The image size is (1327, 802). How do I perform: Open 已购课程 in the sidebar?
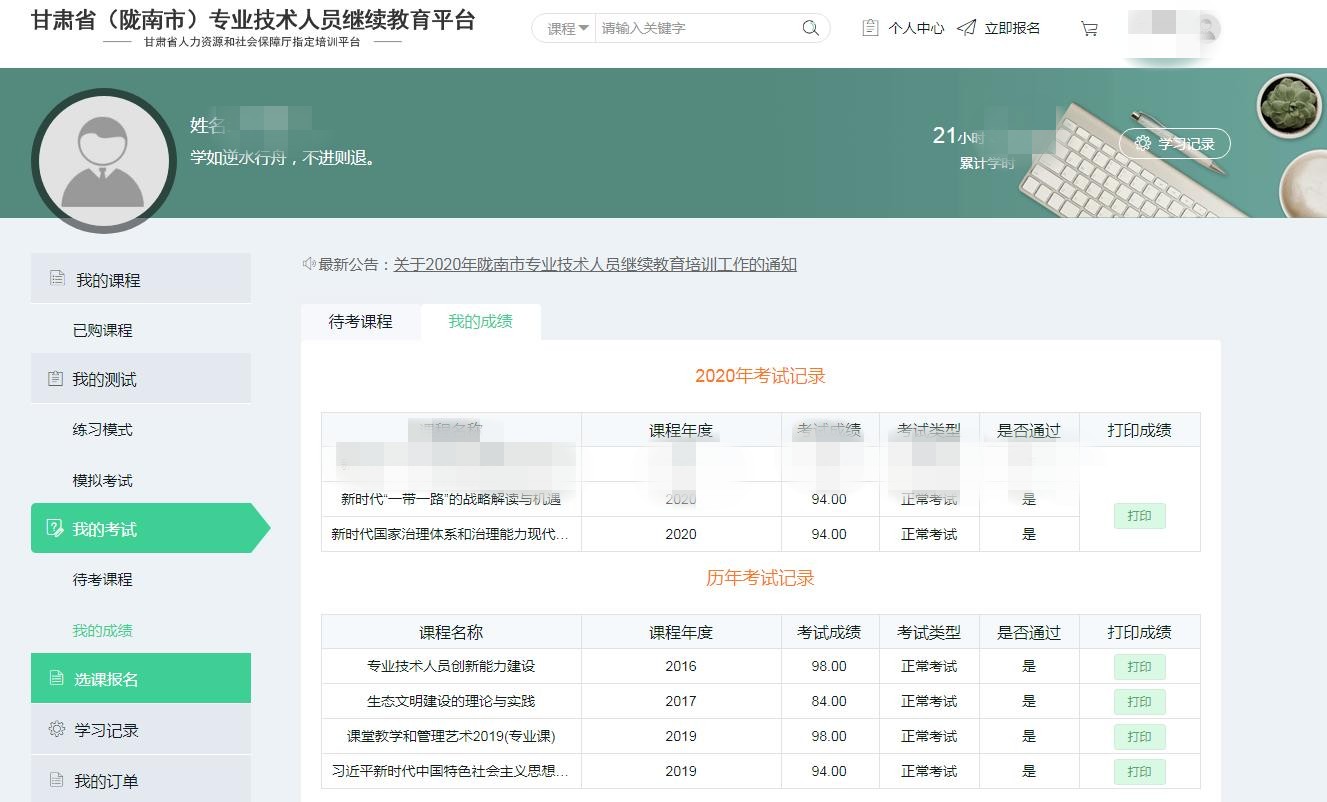click(x=102, y=330)
